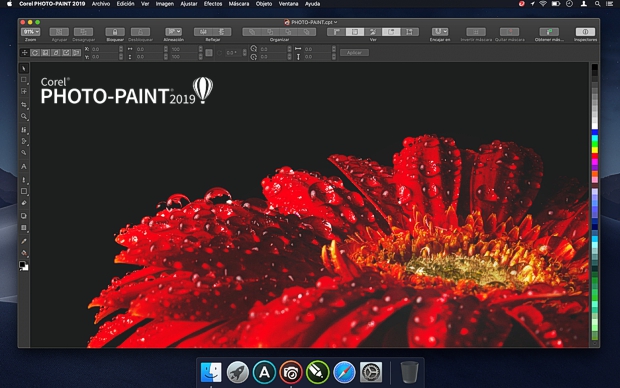
Task: Choose the Red-eye removal tool
Action: point(24,153)
